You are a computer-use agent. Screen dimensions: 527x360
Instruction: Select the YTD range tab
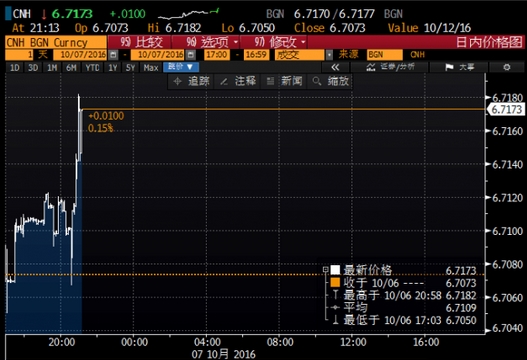pyautogui.click(x=92, y=68)
